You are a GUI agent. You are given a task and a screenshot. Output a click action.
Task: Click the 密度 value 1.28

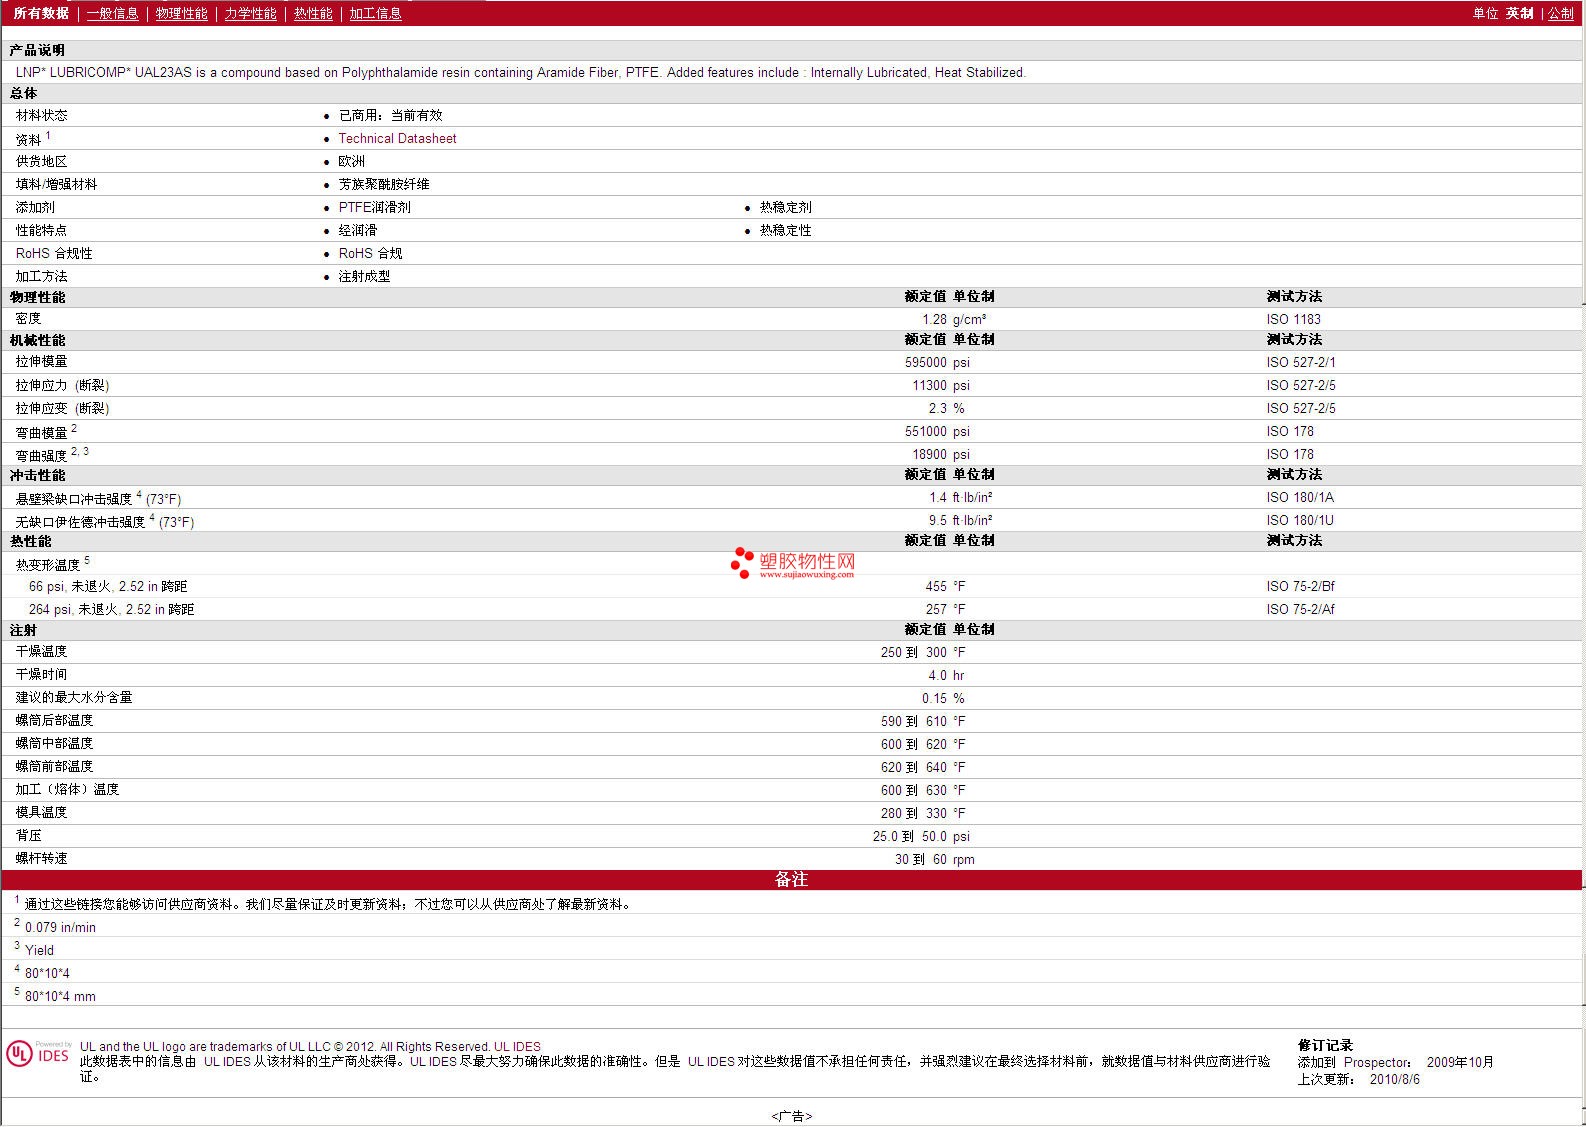[x=934, y=319]
